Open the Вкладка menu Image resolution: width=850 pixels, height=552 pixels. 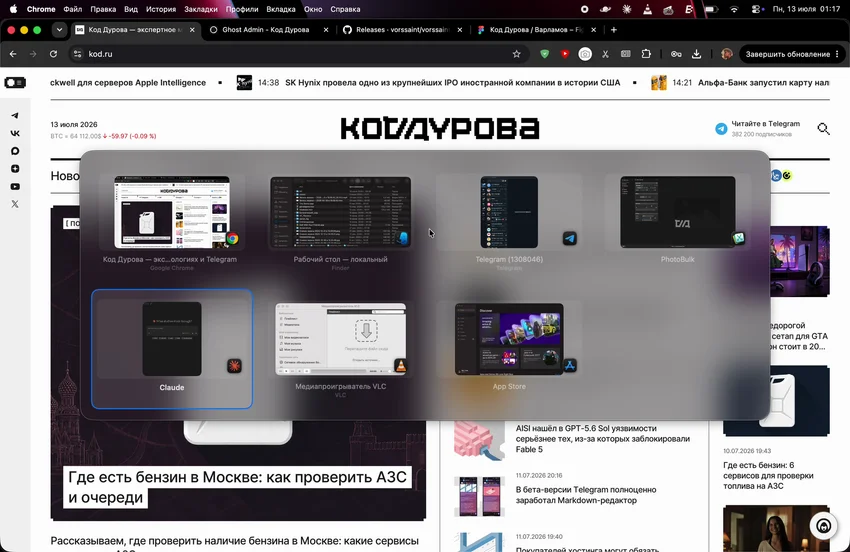pos(281,9)
